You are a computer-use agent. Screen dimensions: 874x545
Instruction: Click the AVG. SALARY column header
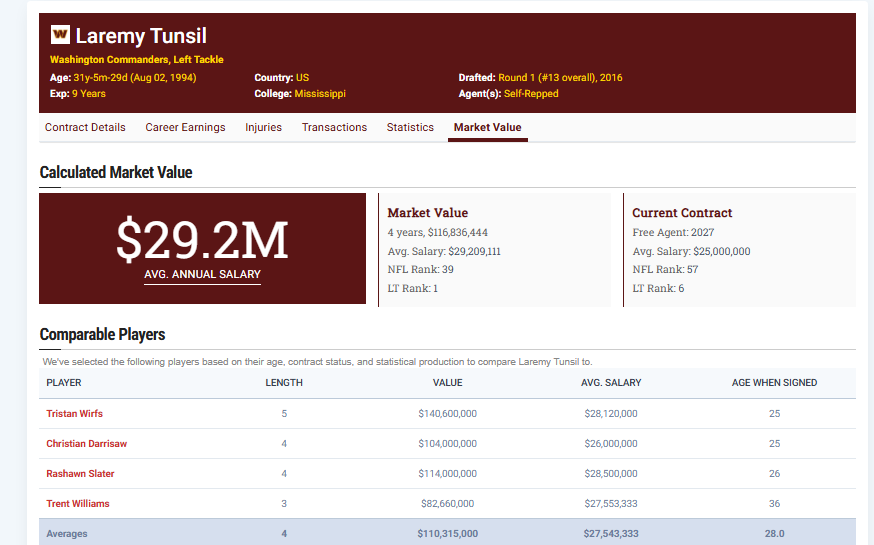(x=611, y=383)
